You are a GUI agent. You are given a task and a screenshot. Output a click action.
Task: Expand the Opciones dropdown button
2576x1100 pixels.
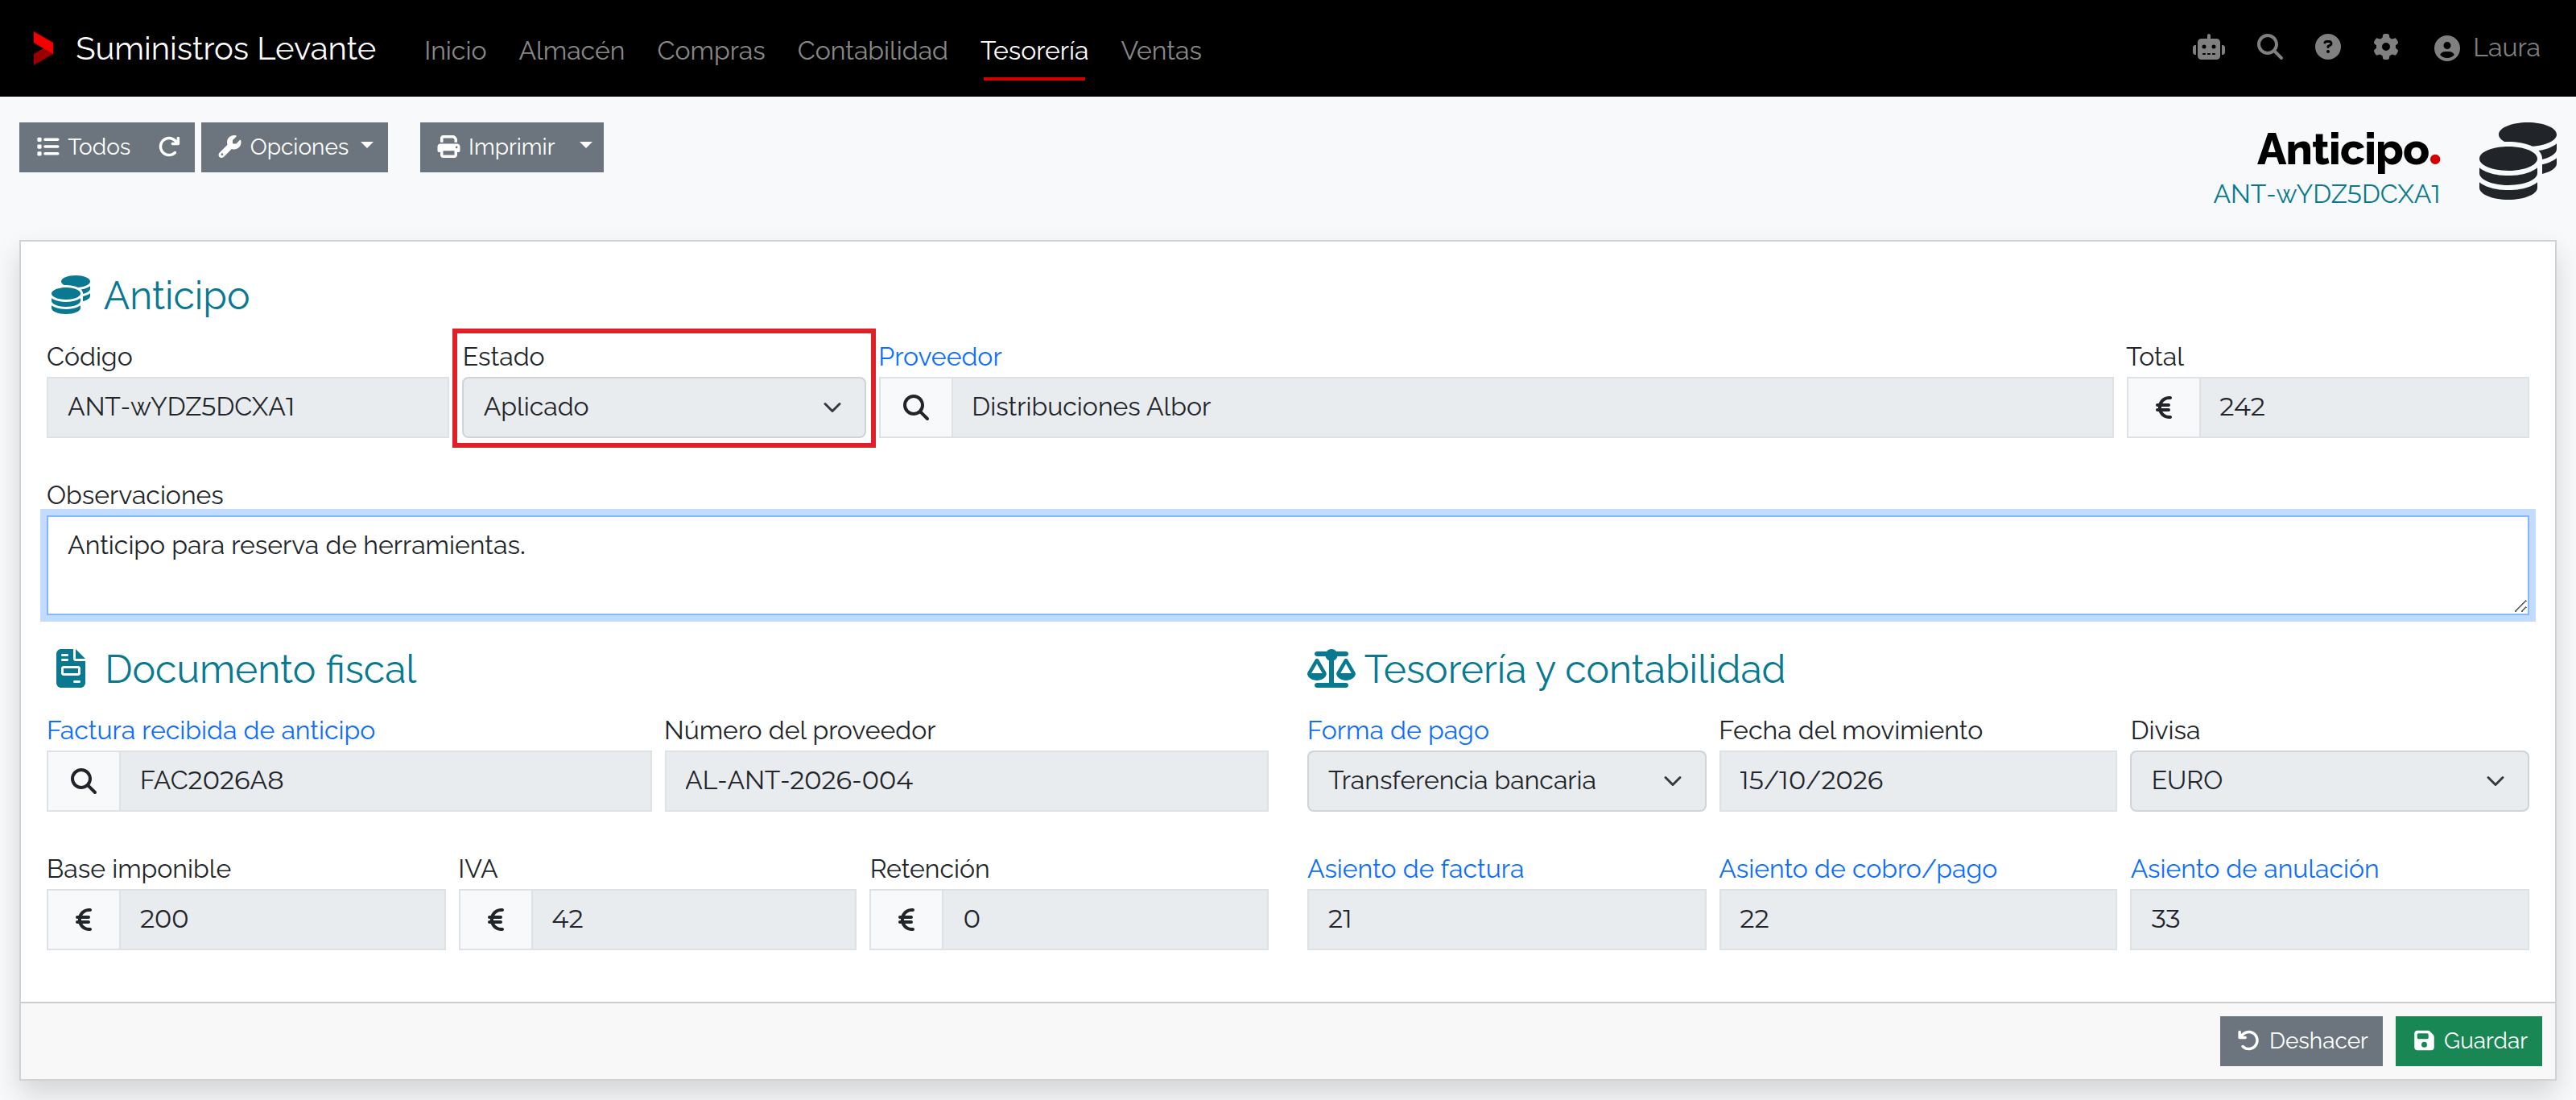pyautogui.click(x=294, y=147)
